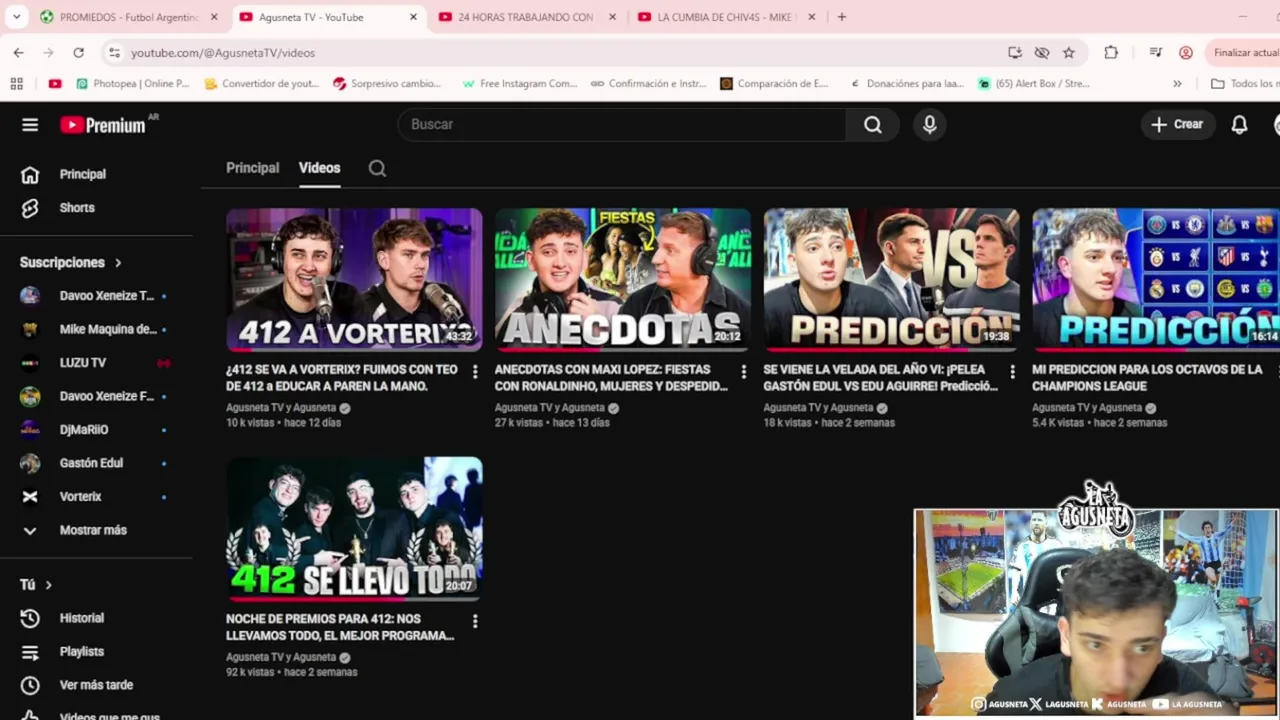This screenshot has height=720, width=1280.
Task: Open Alert Box / Stre... bookmark
Action: pyautogui.click(x=1034, y=83)
